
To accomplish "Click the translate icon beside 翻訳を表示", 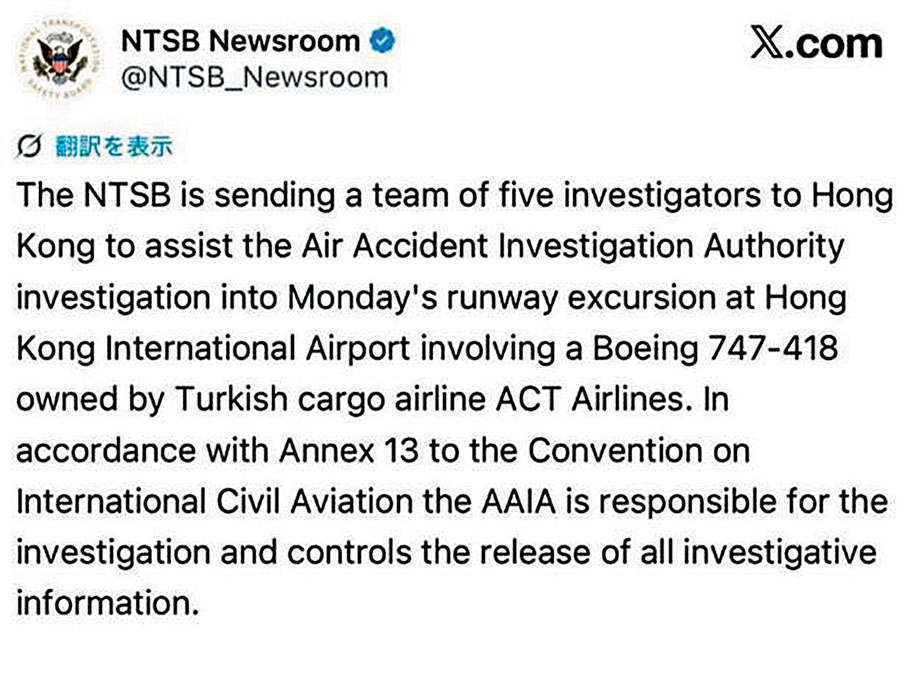I will 29,147.
